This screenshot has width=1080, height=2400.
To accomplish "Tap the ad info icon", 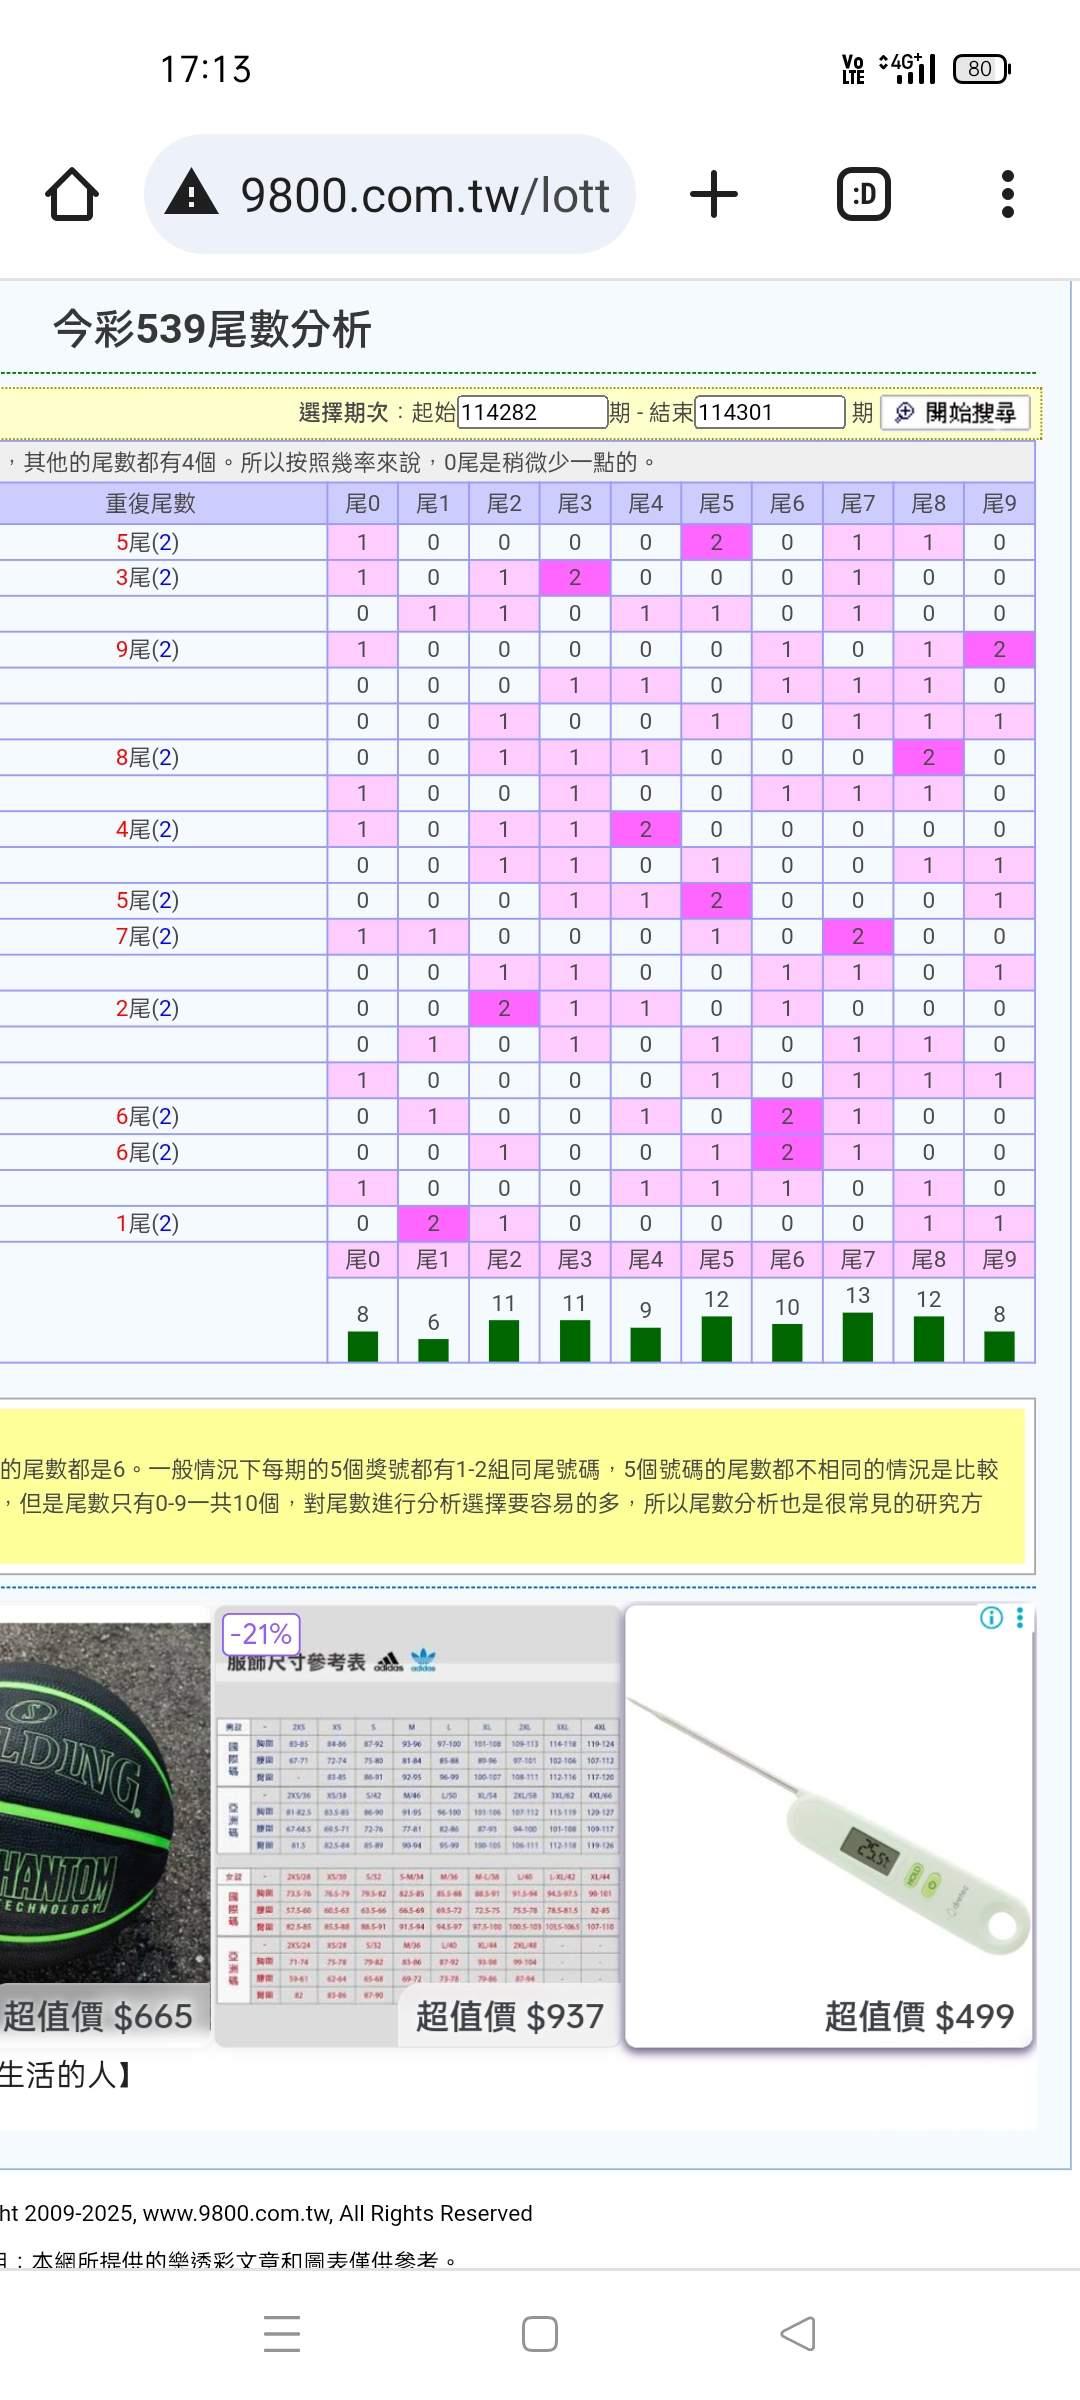I will pos(990,1618).
